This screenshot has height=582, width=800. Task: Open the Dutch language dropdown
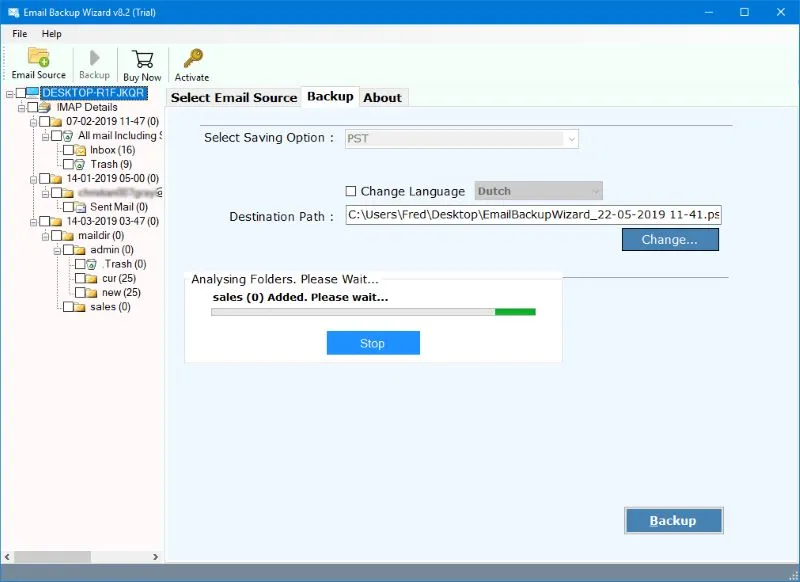pos(539,191)
